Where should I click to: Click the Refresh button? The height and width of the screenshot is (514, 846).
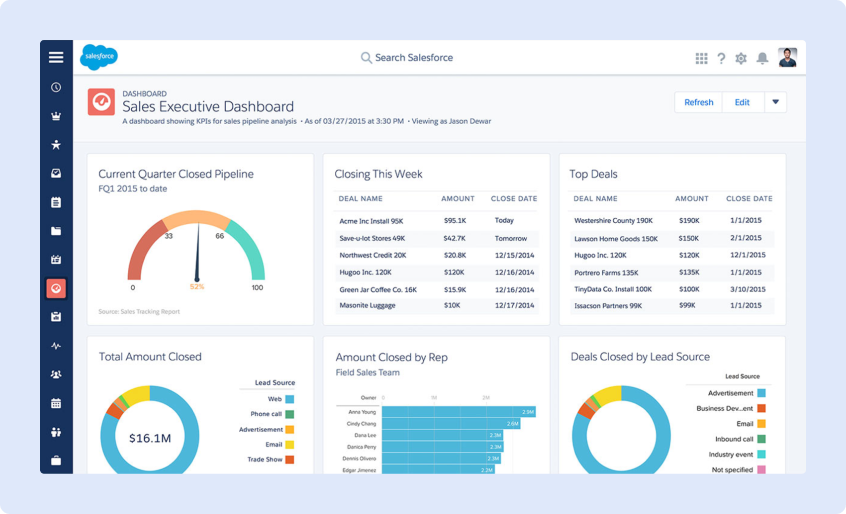(x=699, y=102)
